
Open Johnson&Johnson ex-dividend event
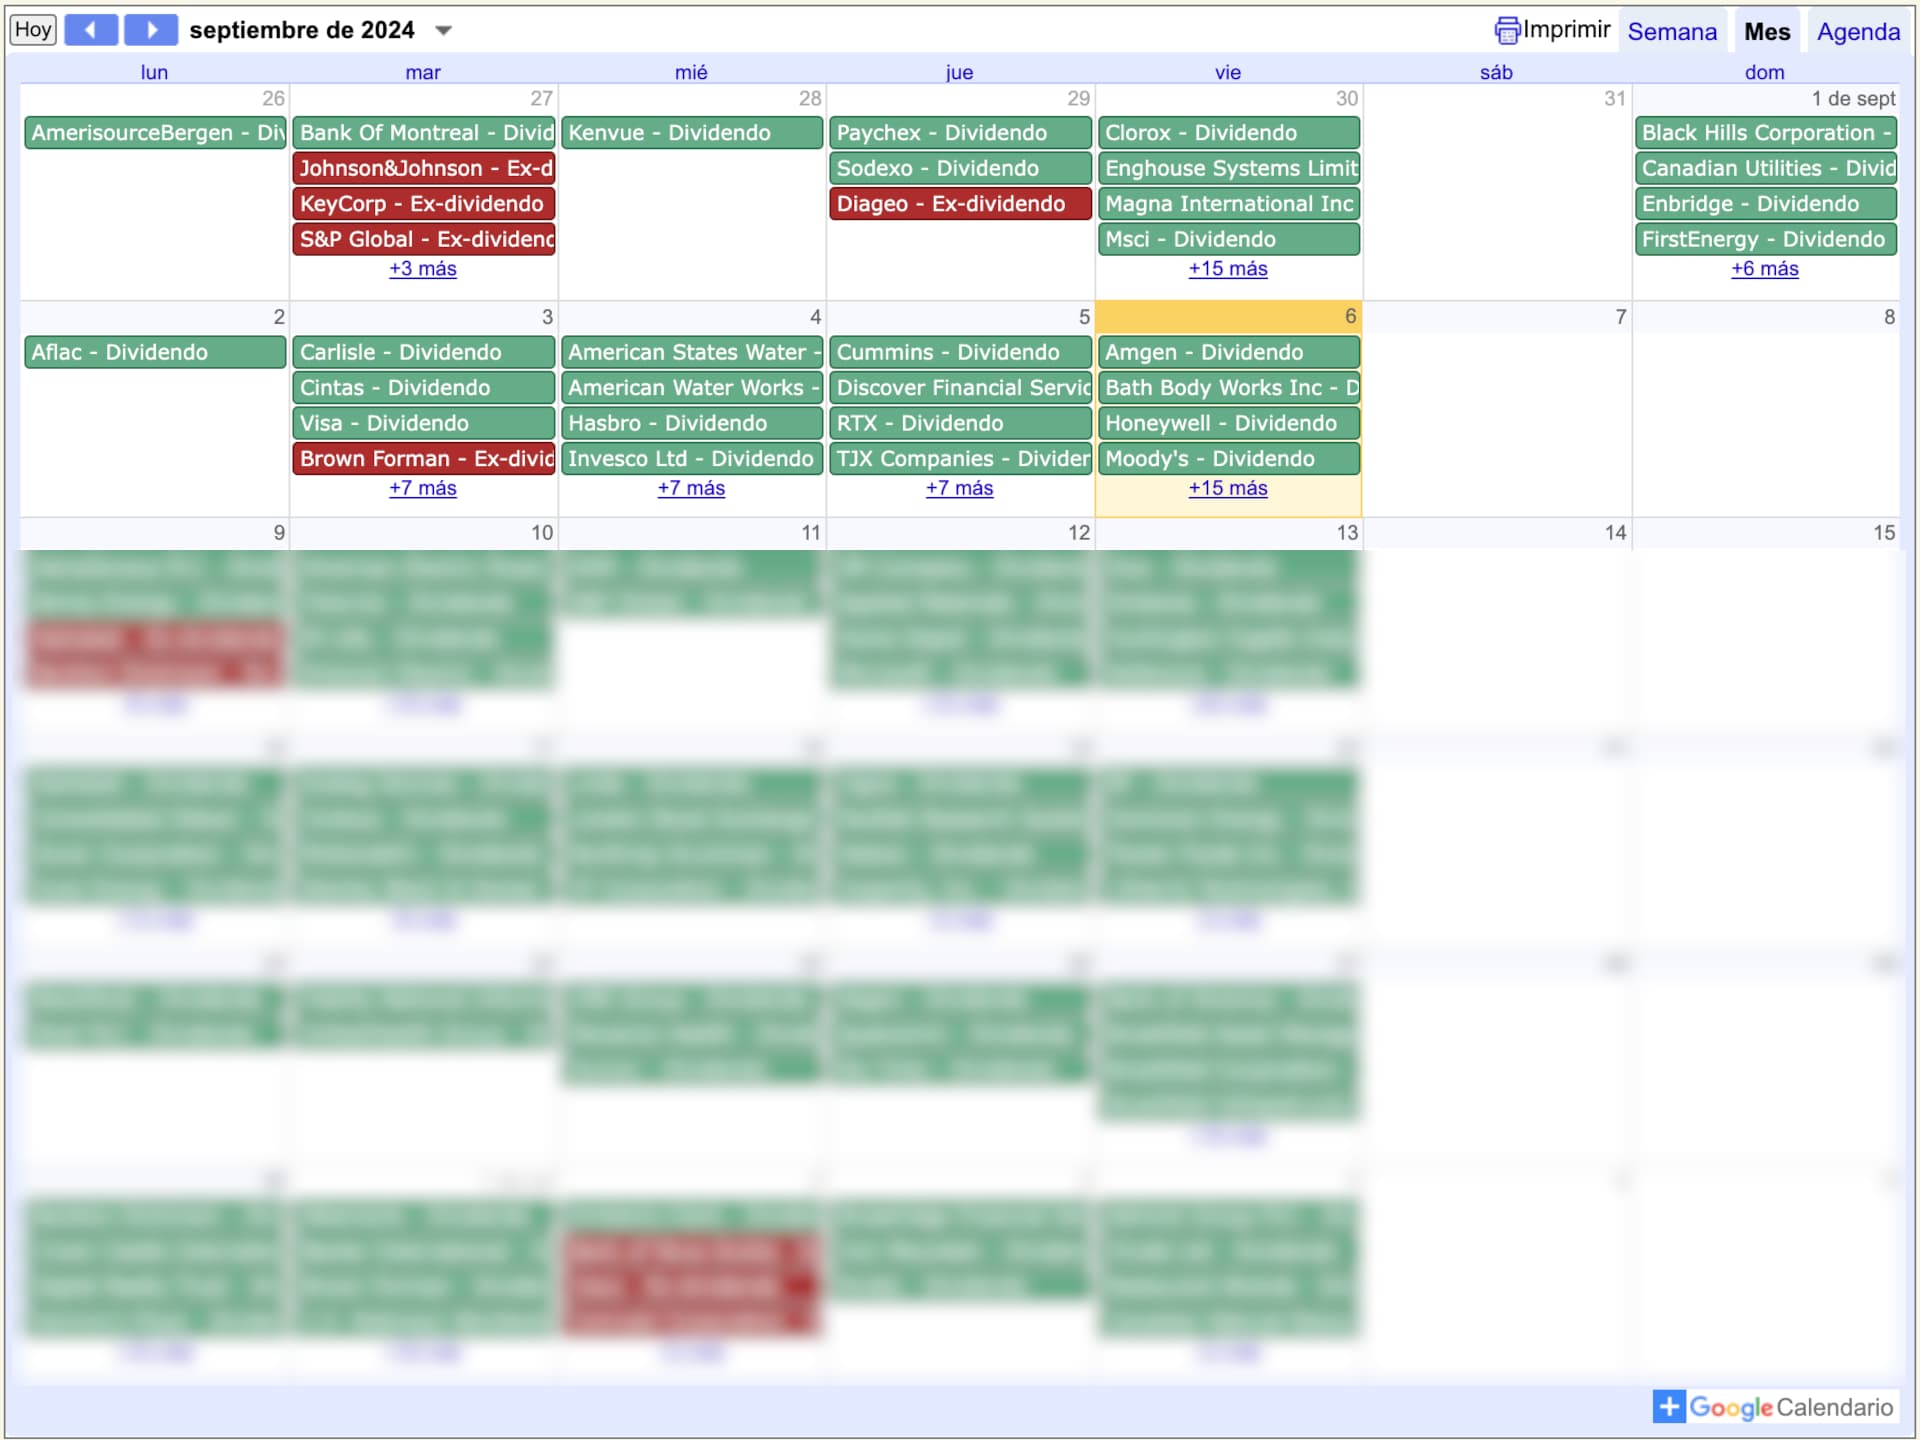(424, 168)
